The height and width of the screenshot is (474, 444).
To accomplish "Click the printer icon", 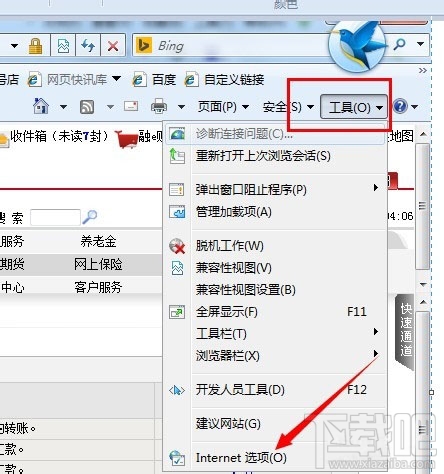I will (159, 106).
